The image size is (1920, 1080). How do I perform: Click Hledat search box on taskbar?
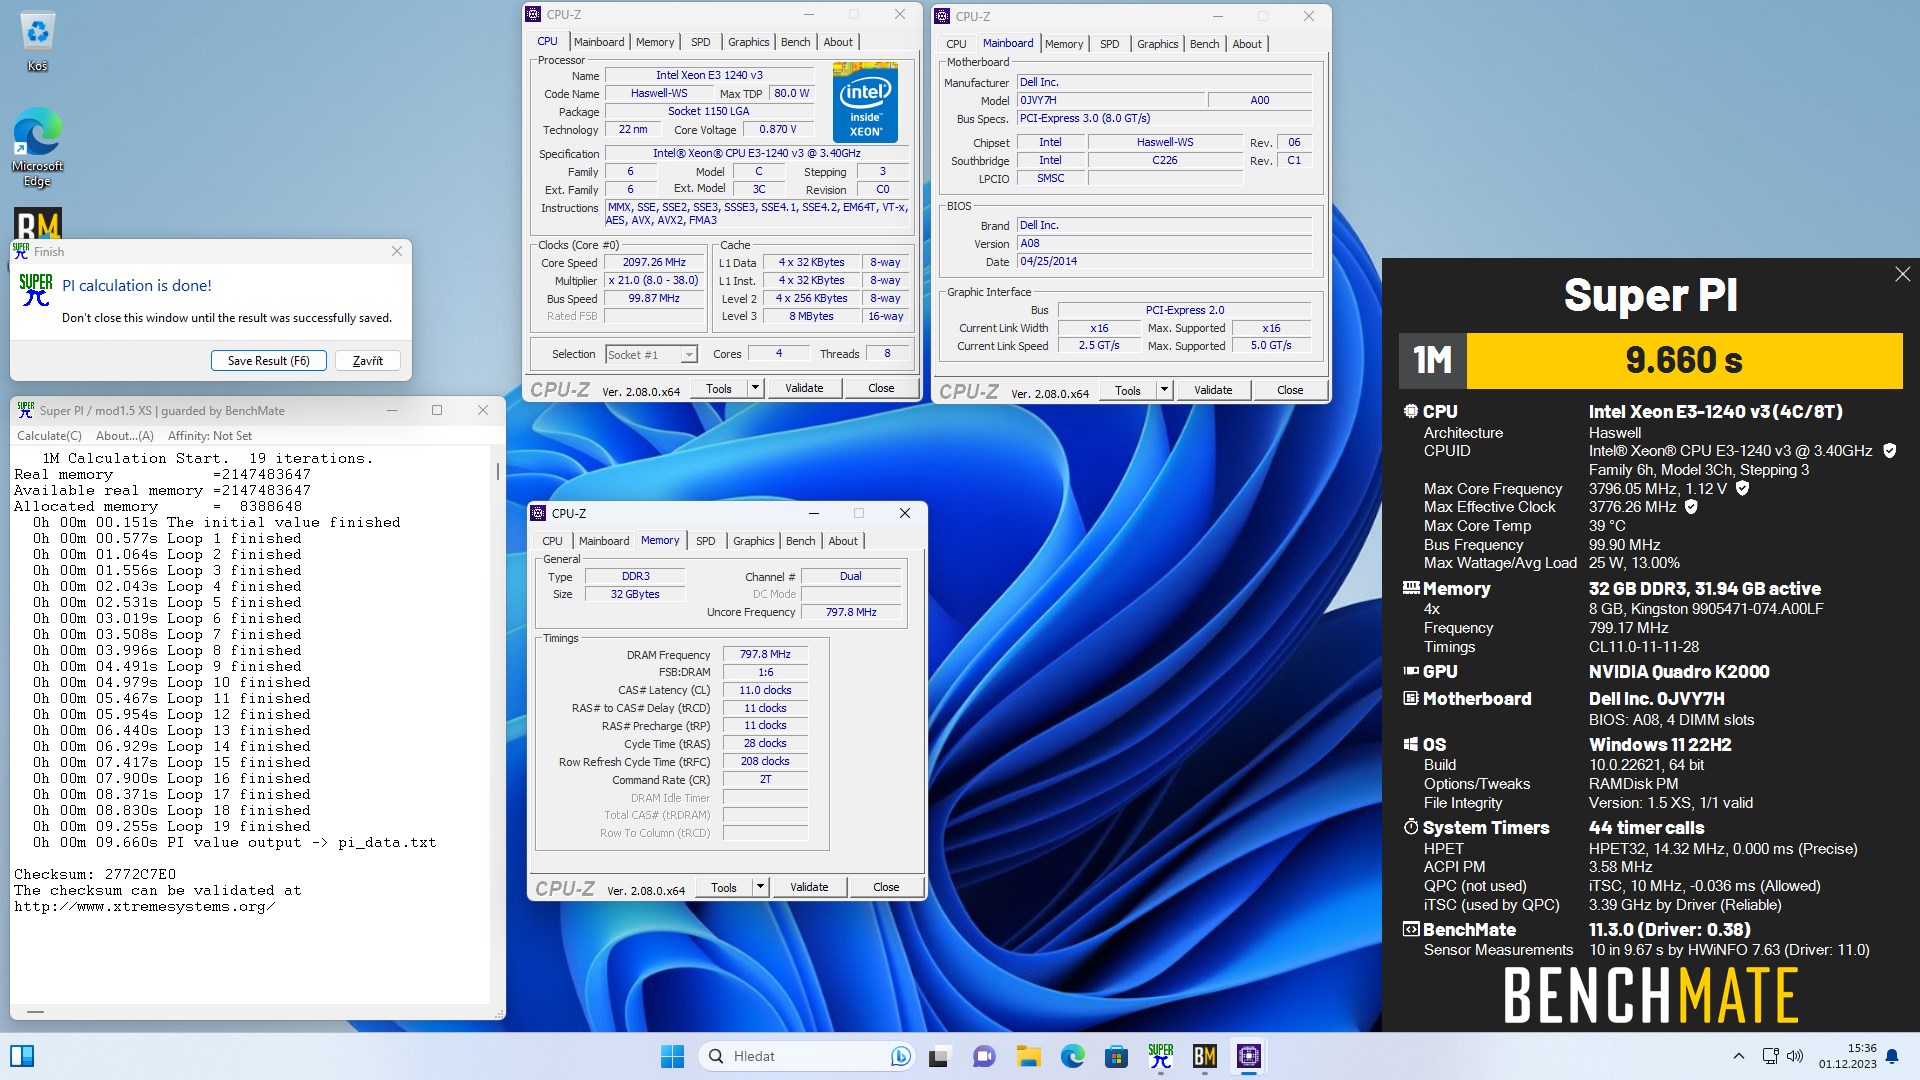tap(808, 1056)
